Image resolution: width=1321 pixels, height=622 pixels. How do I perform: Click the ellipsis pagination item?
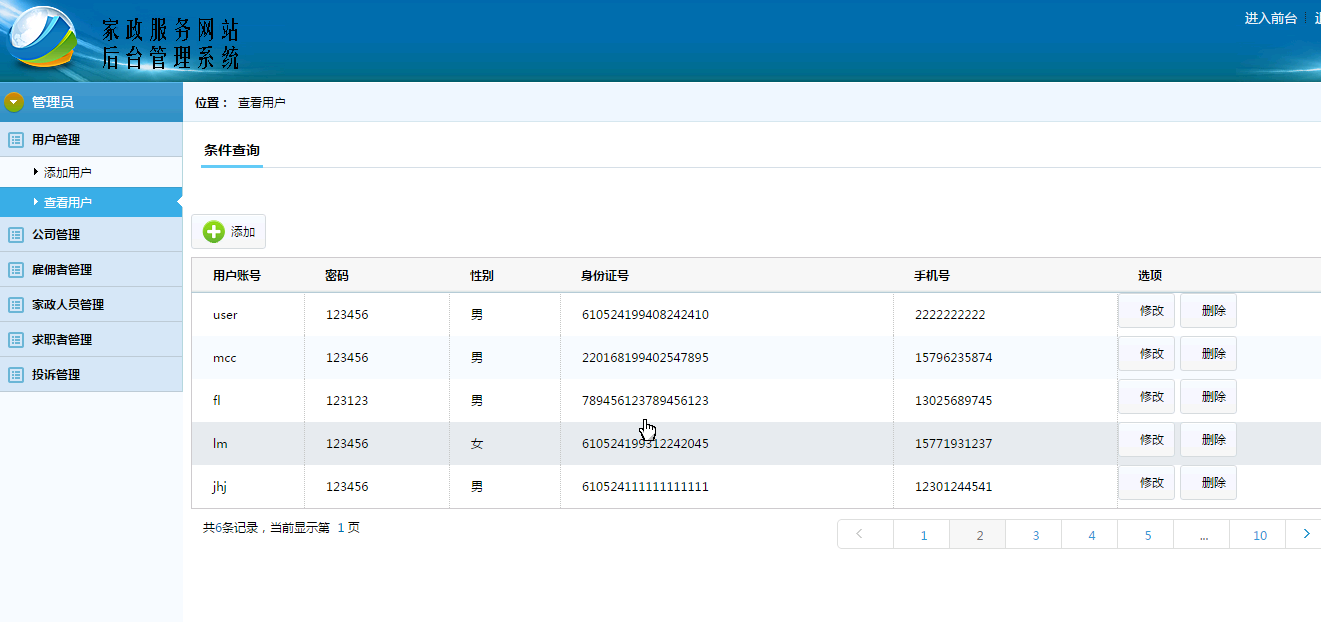click(x=1202, y=534)
